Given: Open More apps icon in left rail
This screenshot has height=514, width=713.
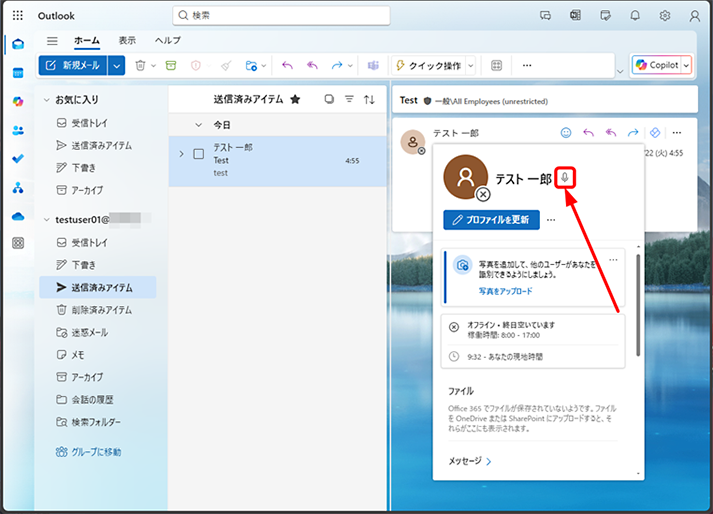Looking at the screenshot, I should click(x=18, y=243).
